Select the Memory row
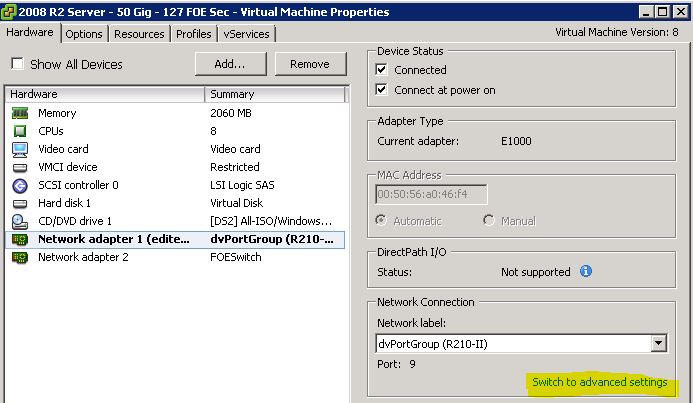Screen dimensions: 693x403 [175, 113]
